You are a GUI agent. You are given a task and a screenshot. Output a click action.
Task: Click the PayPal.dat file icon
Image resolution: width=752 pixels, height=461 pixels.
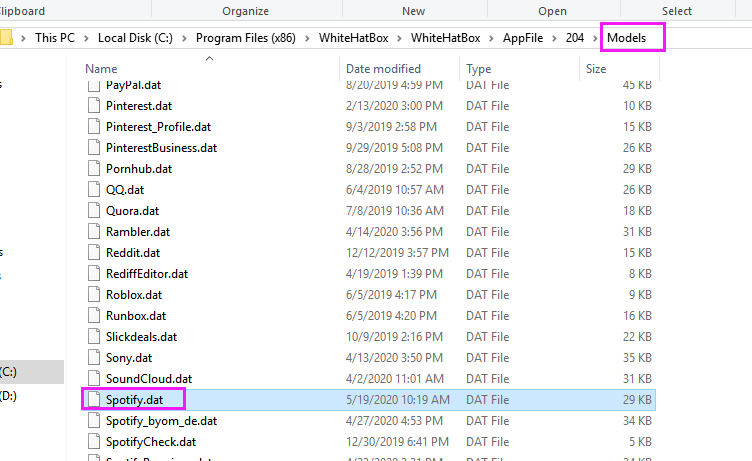(x=93, y=85)
